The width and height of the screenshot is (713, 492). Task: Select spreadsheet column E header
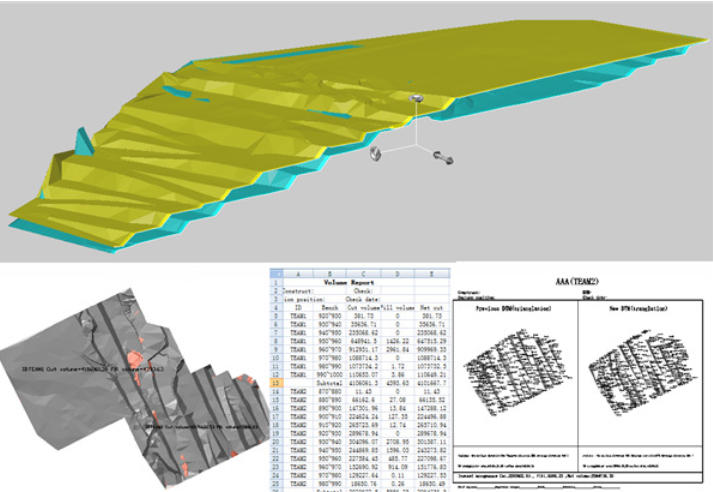click(431, 271)
